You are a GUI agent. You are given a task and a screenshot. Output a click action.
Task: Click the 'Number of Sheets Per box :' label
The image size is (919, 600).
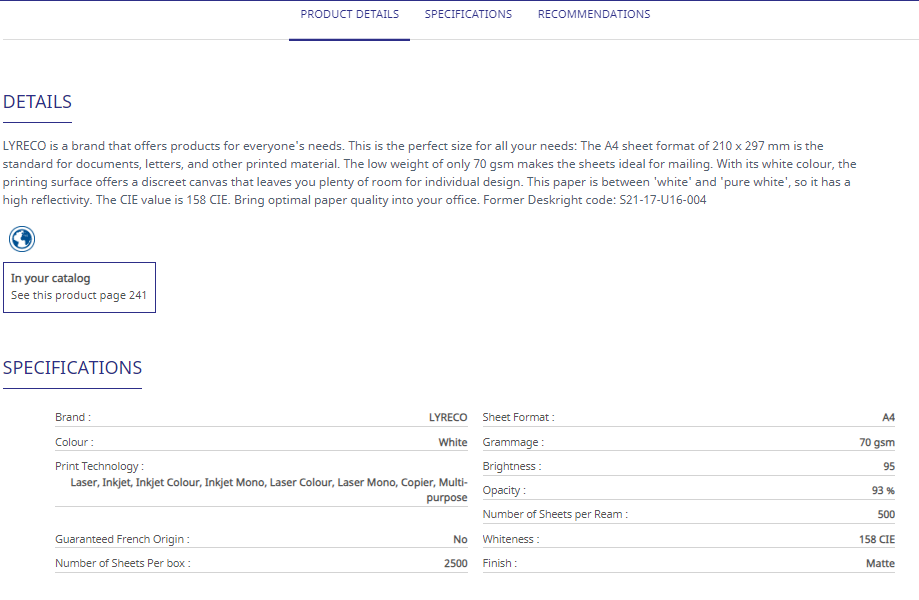[122, 564]
